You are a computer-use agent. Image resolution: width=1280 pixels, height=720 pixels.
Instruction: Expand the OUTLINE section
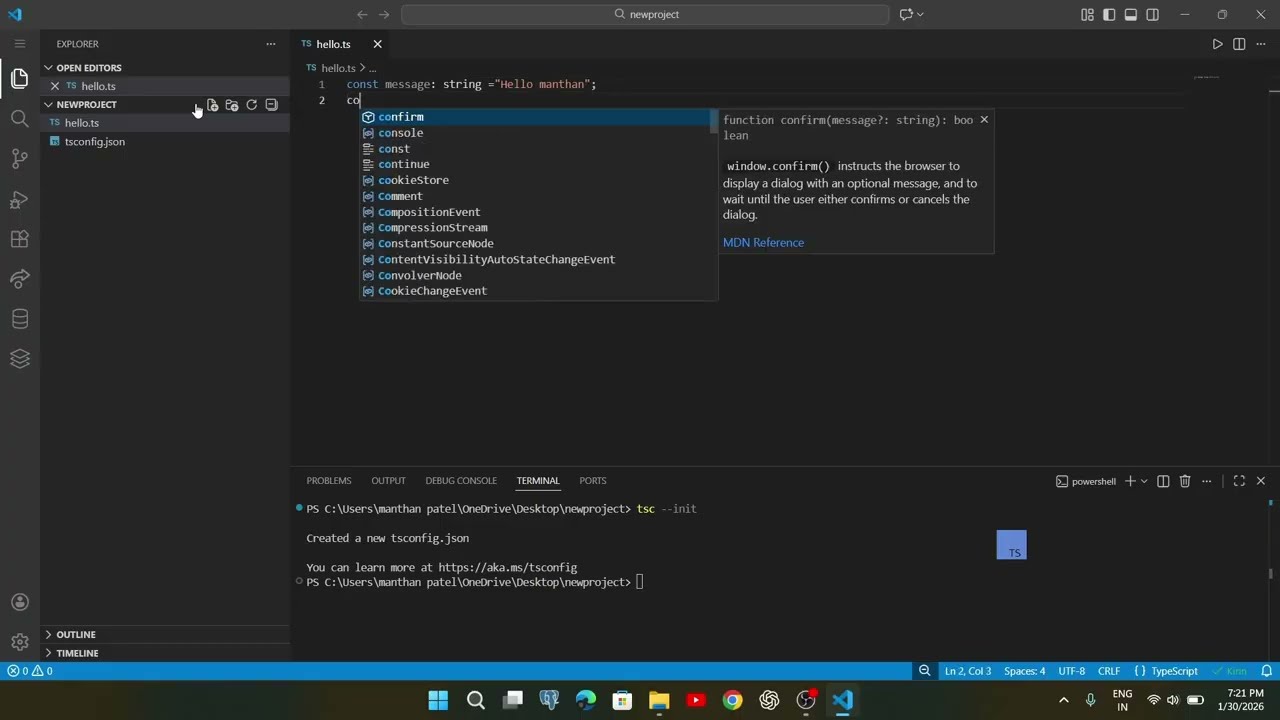click(x=48, y=635)
